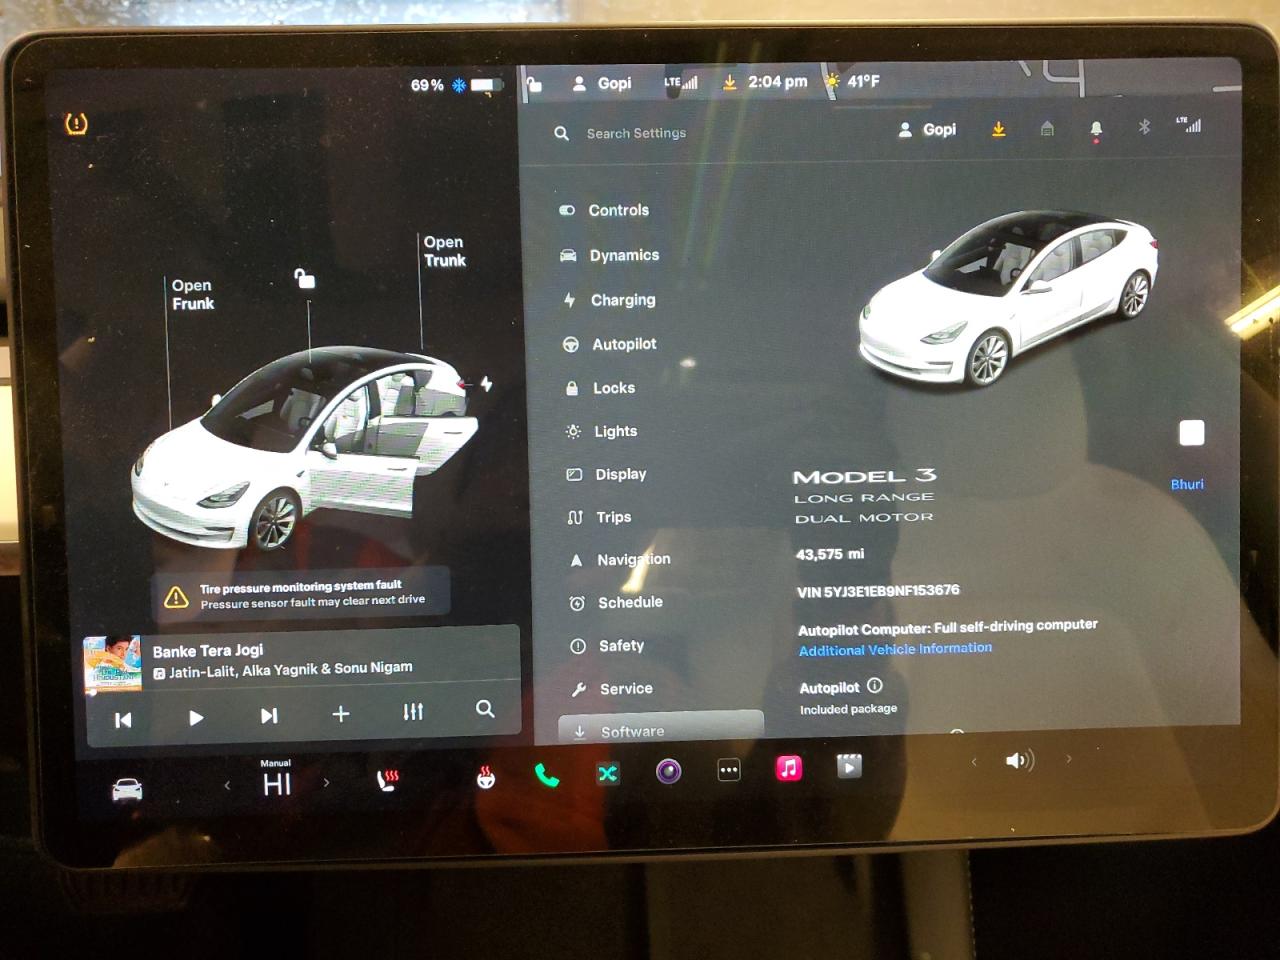Increase temperature with right chevron
This screenshot has width=1280, height=960.
(326, 782)
